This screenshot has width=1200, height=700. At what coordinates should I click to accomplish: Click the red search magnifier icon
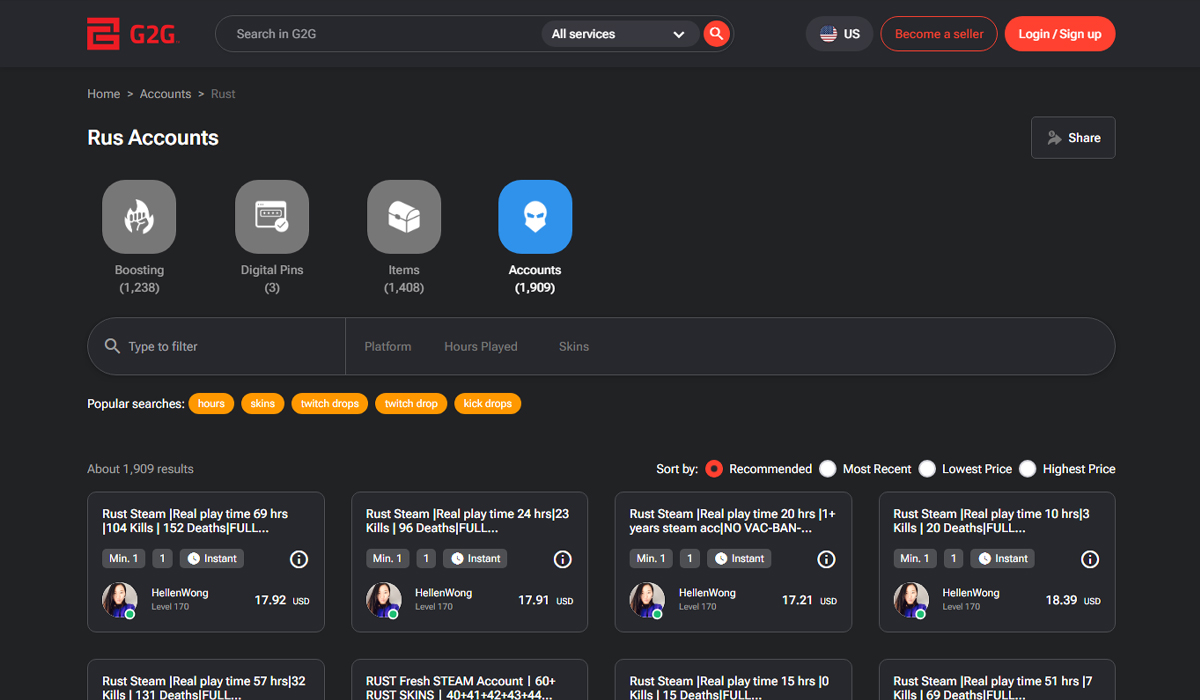pyautogui.click(x=716, y=33)
